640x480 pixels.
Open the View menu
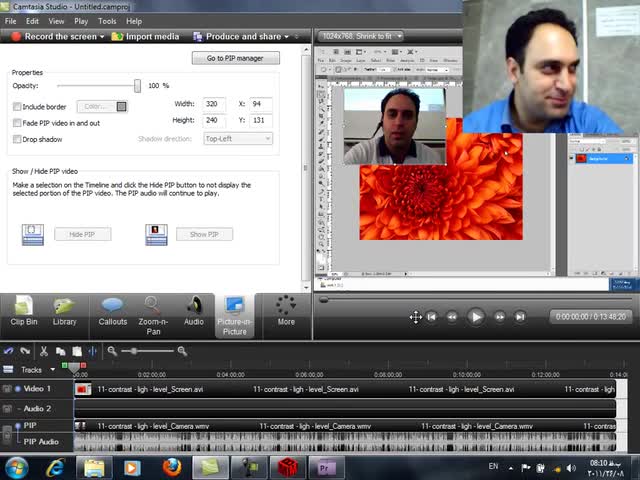tap(56, 21)
